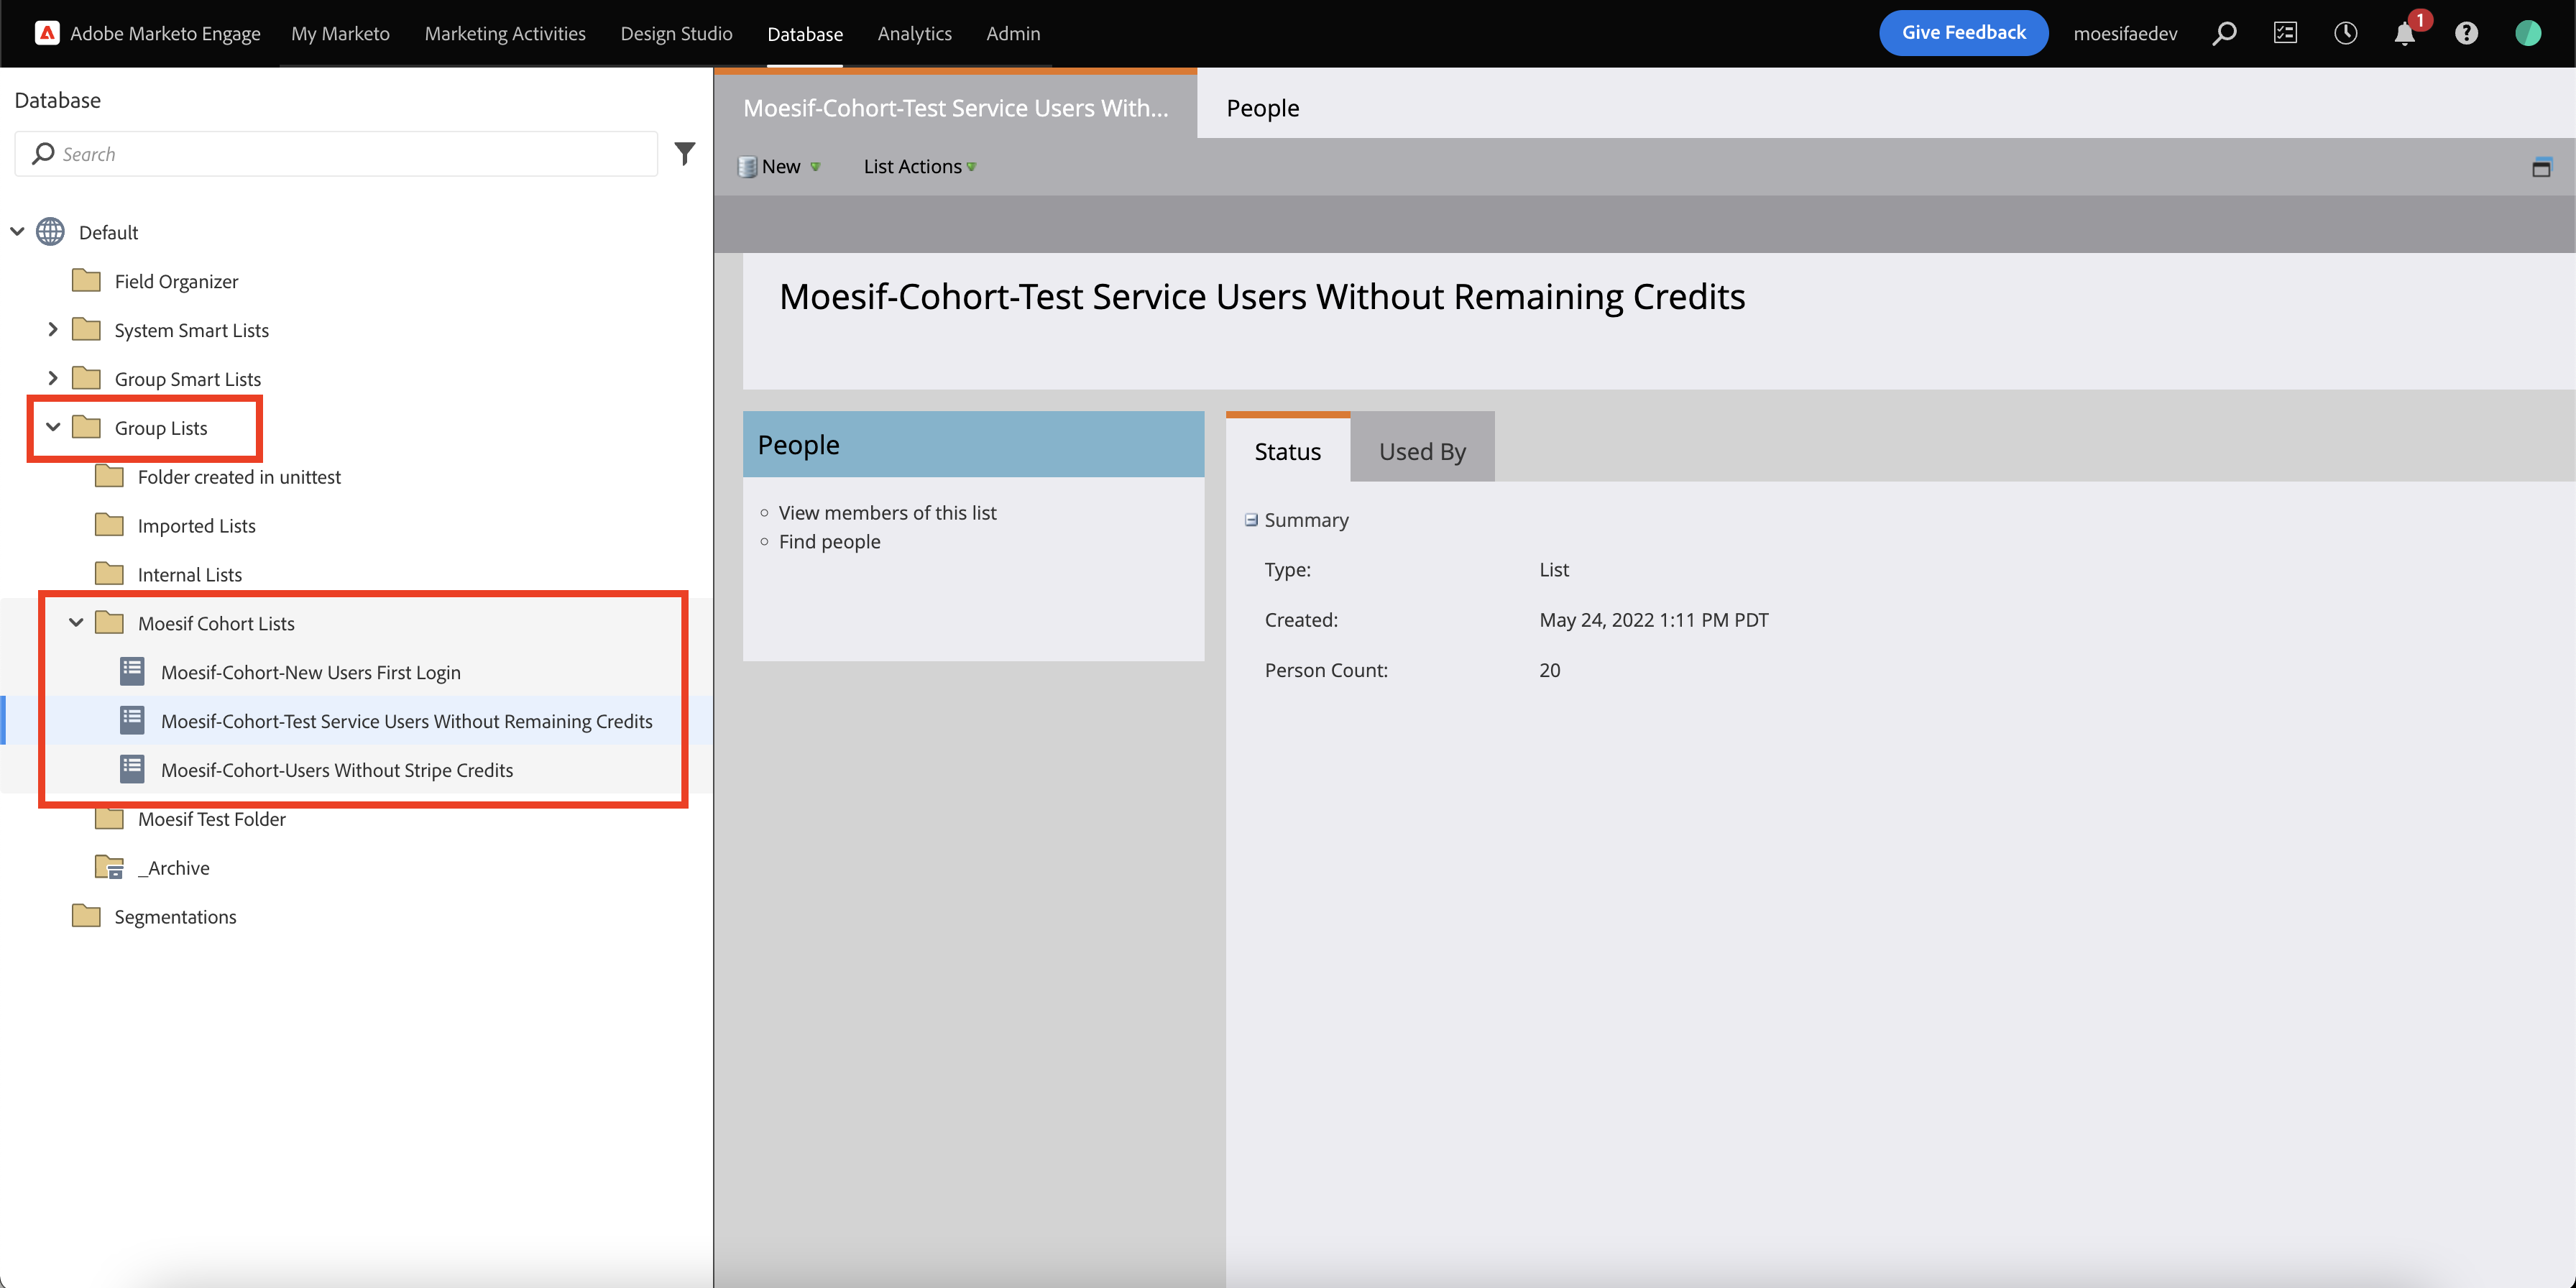Image resolution: width=2576 pixels, height=1288 pixels.
Task: Click the Adobe logo icon
Action: 46,33
